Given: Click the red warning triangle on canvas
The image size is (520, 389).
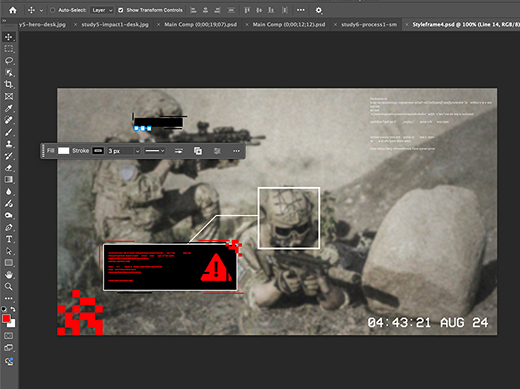Looking at the screenshot, I should [x=216, y=268].
